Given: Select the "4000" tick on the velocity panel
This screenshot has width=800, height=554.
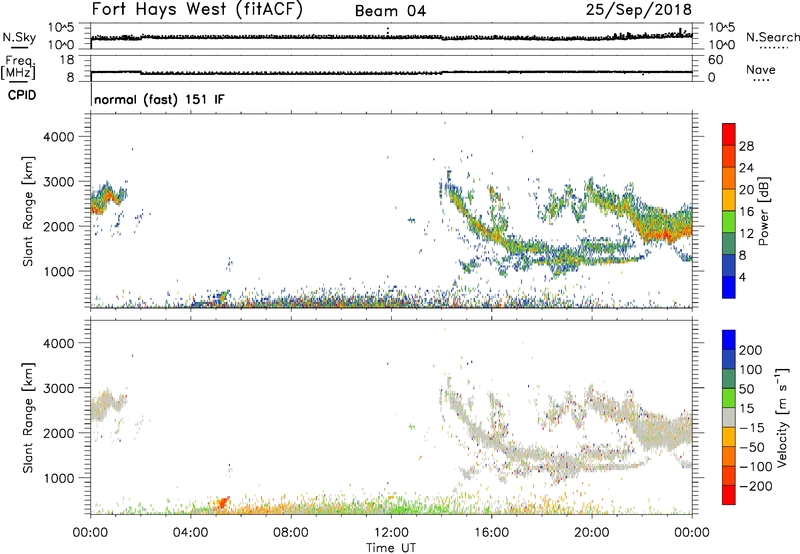Looking at the screenshot, I should point(58,343).
